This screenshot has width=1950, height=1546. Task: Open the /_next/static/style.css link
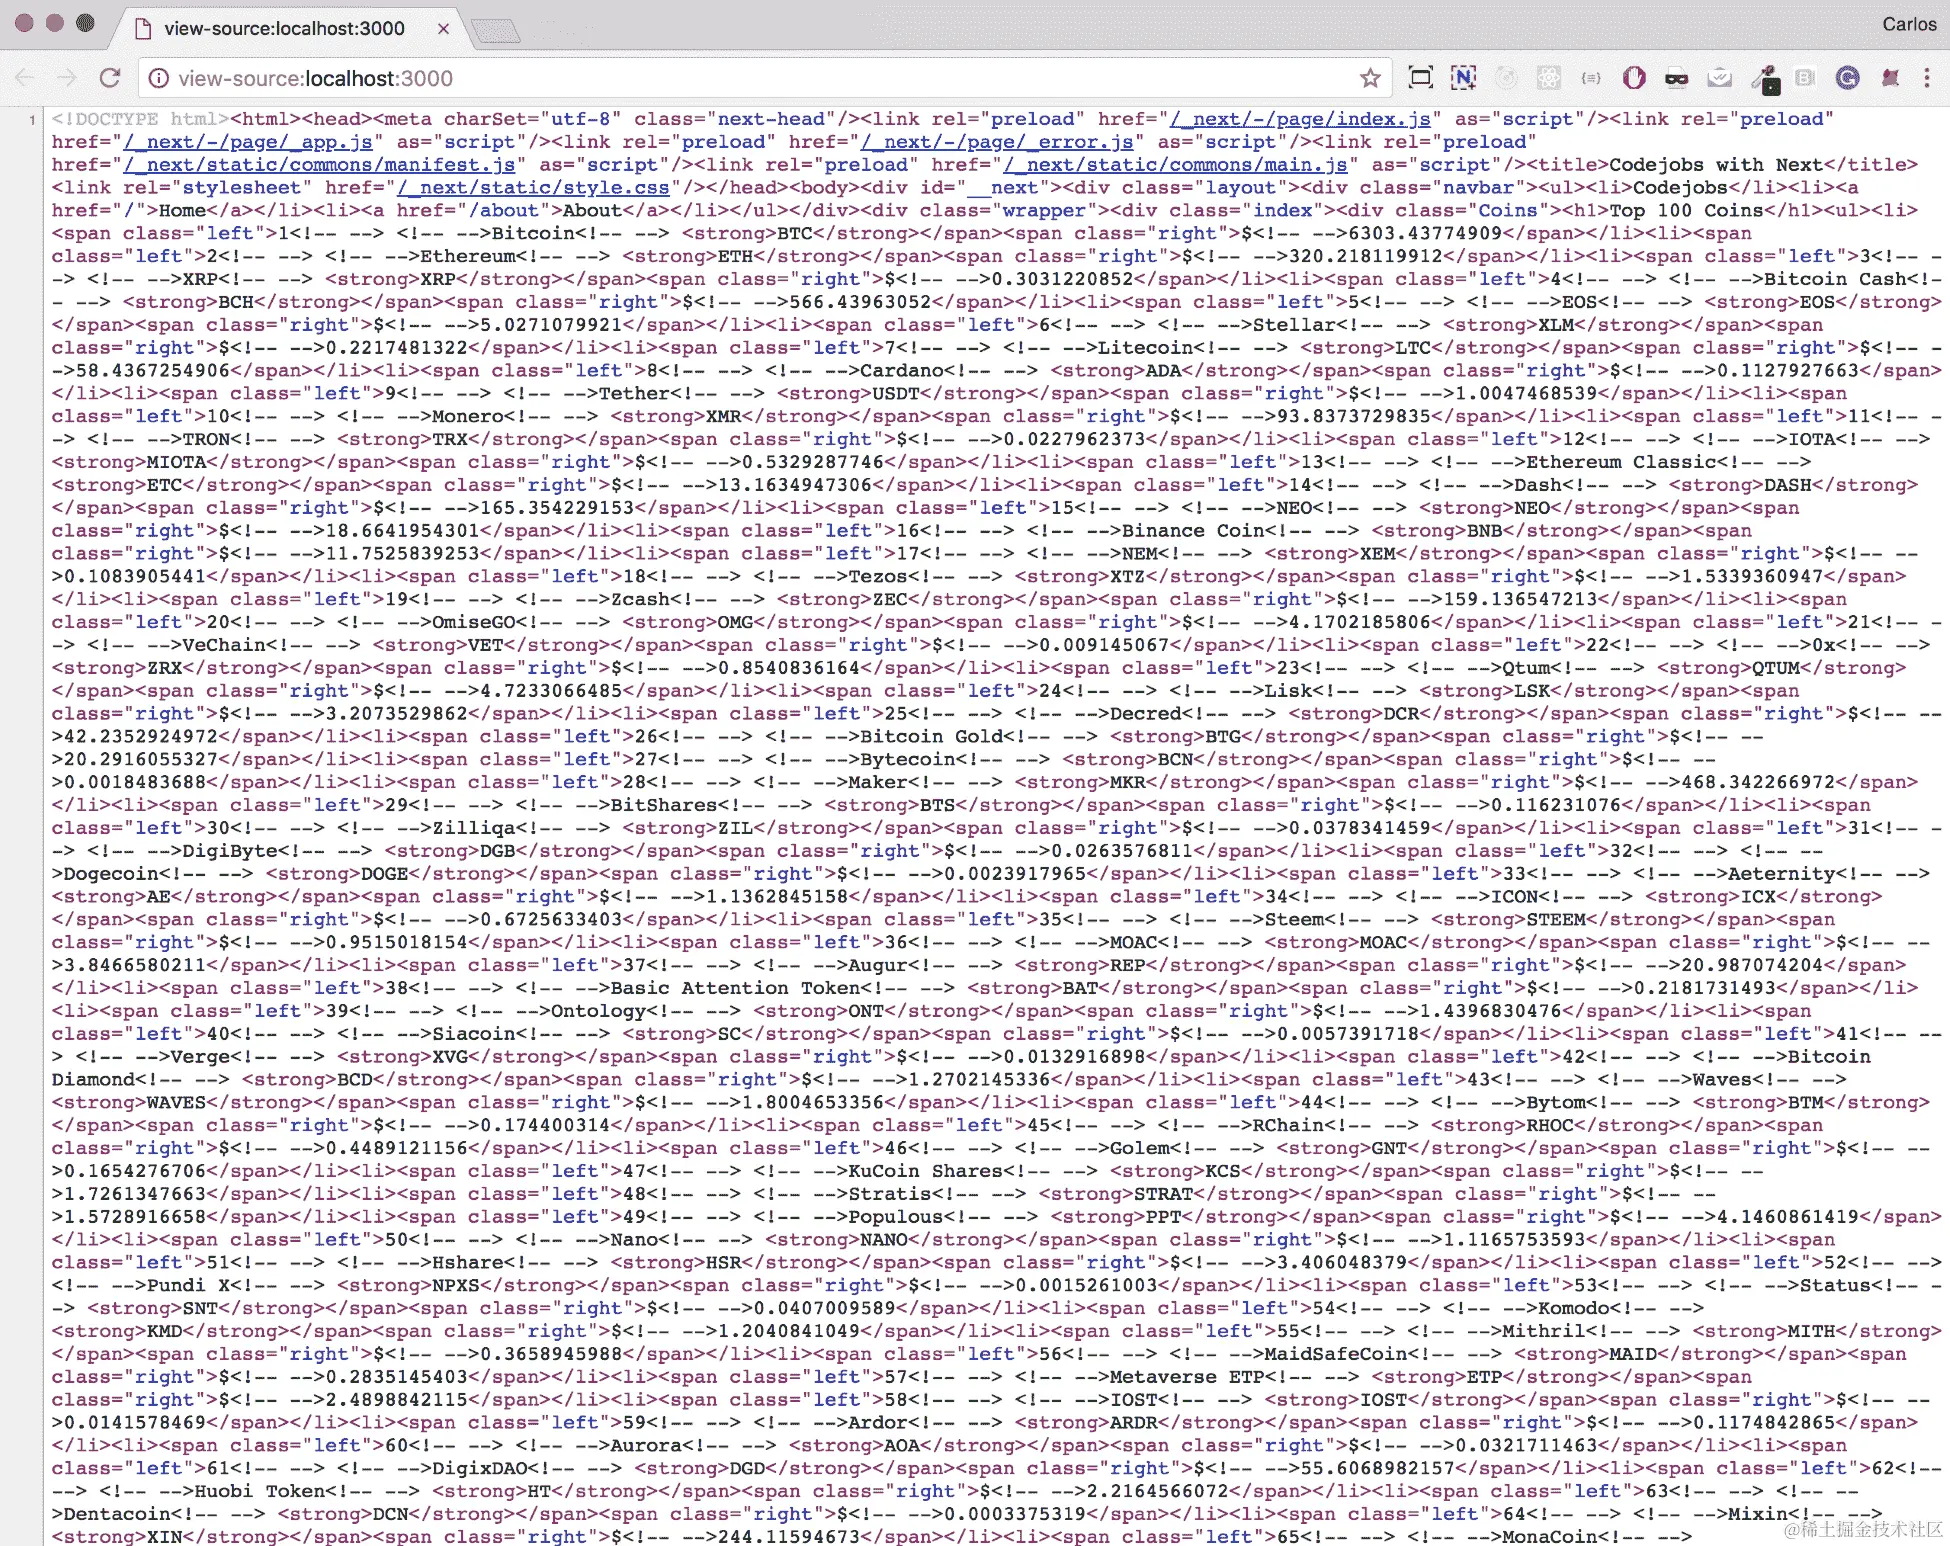(x=533, y=187)
